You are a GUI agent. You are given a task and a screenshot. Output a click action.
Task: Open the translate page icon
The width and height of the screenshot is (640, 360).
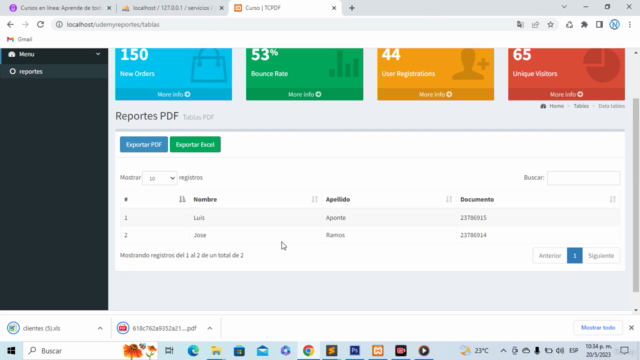click(520, 24)
